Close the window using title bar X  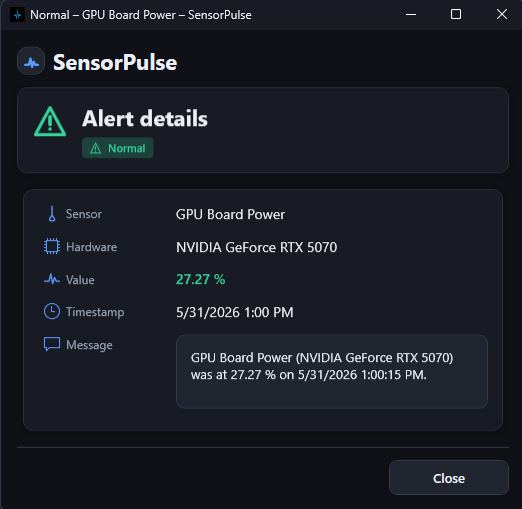[x=502, y=15]
